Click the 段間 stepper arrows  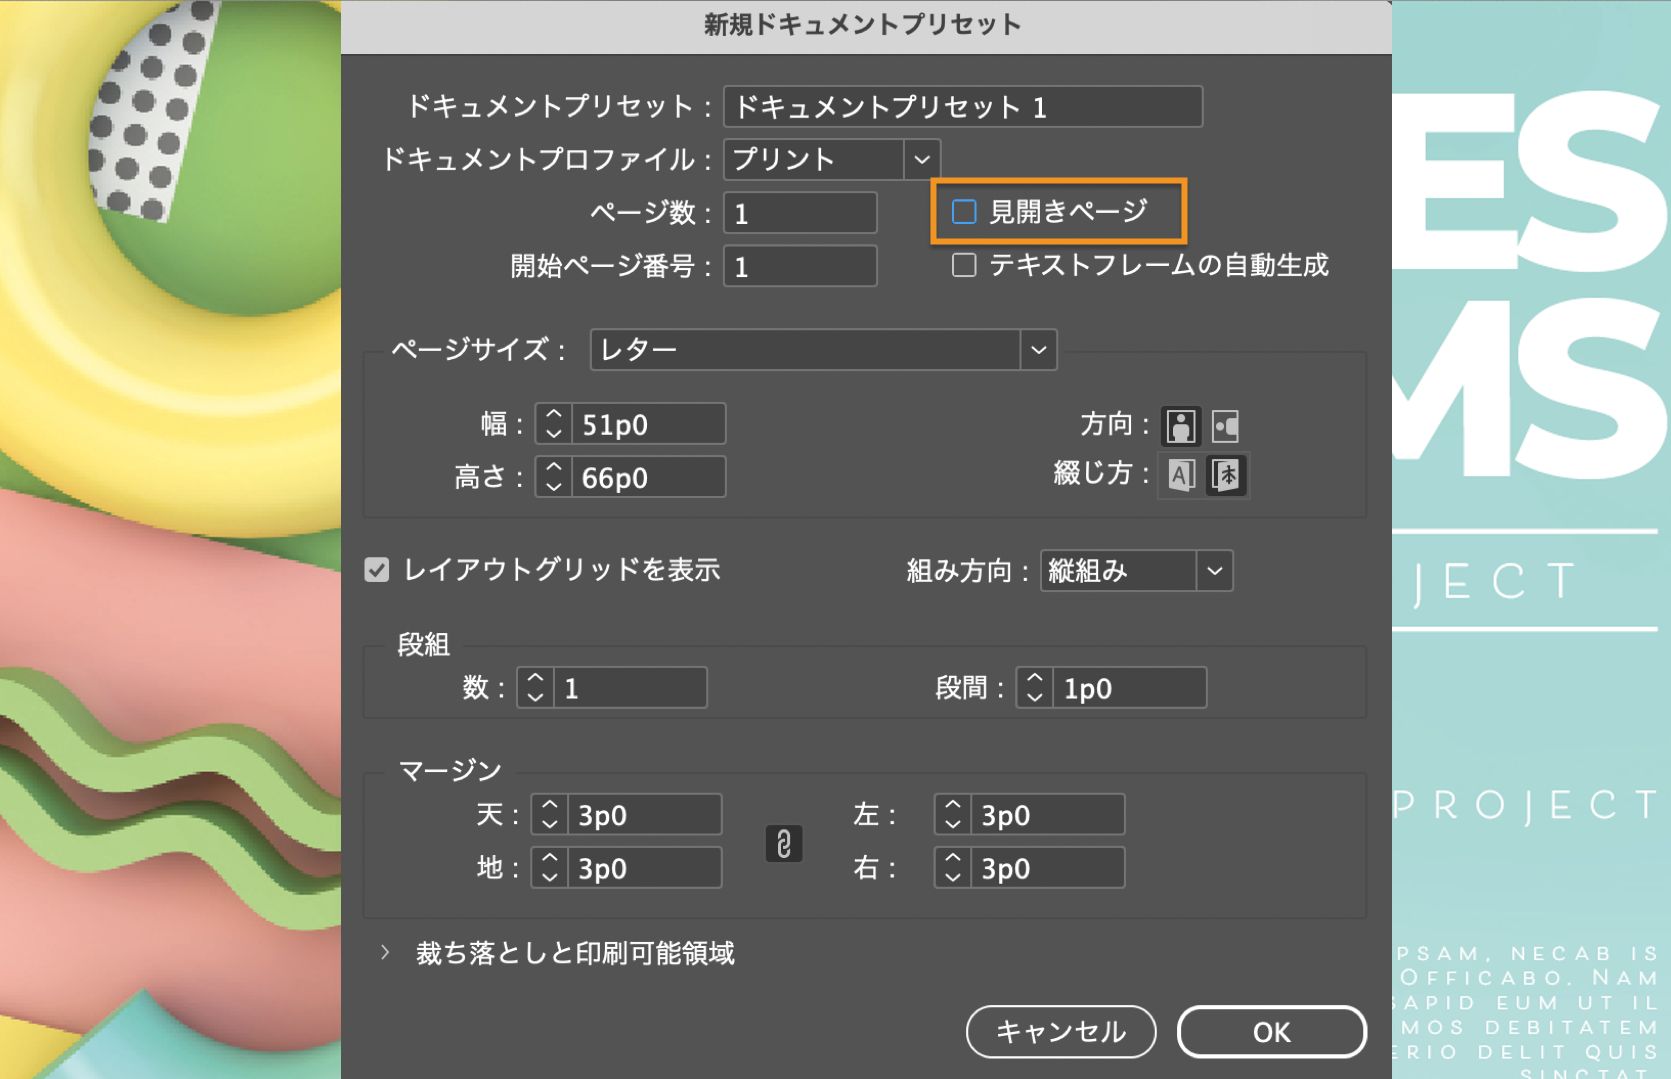(1035, 688)
